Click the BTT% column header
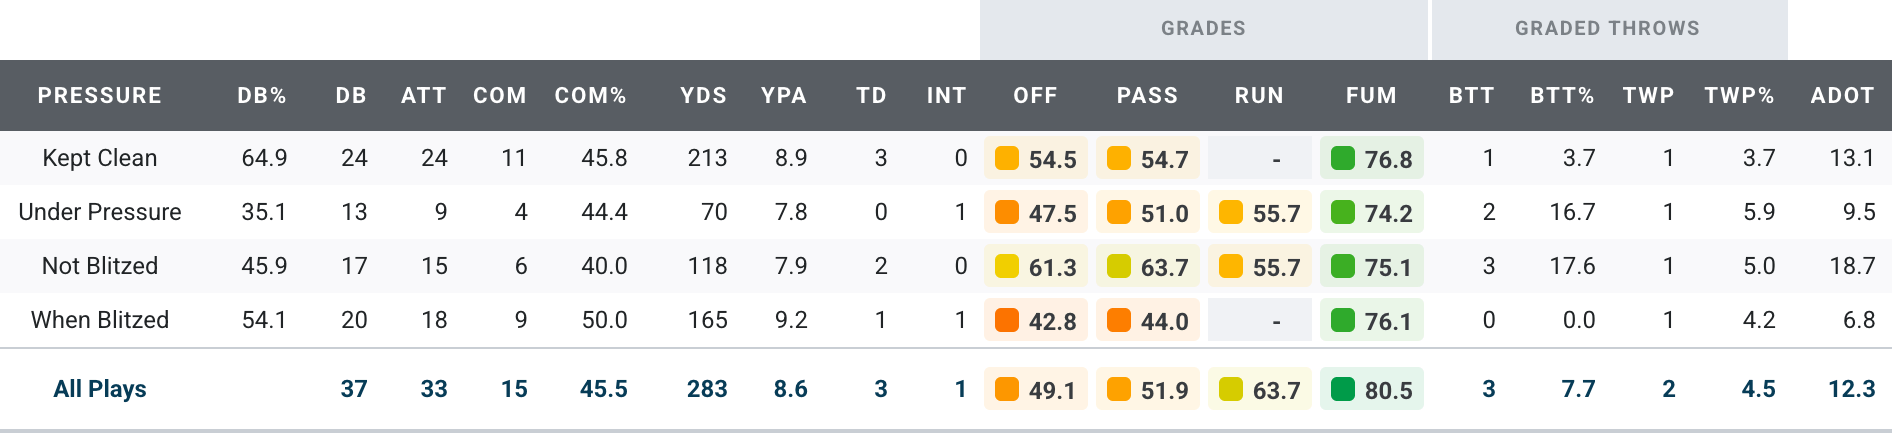Screen dimensions: 1892x434 [1562, 96]
